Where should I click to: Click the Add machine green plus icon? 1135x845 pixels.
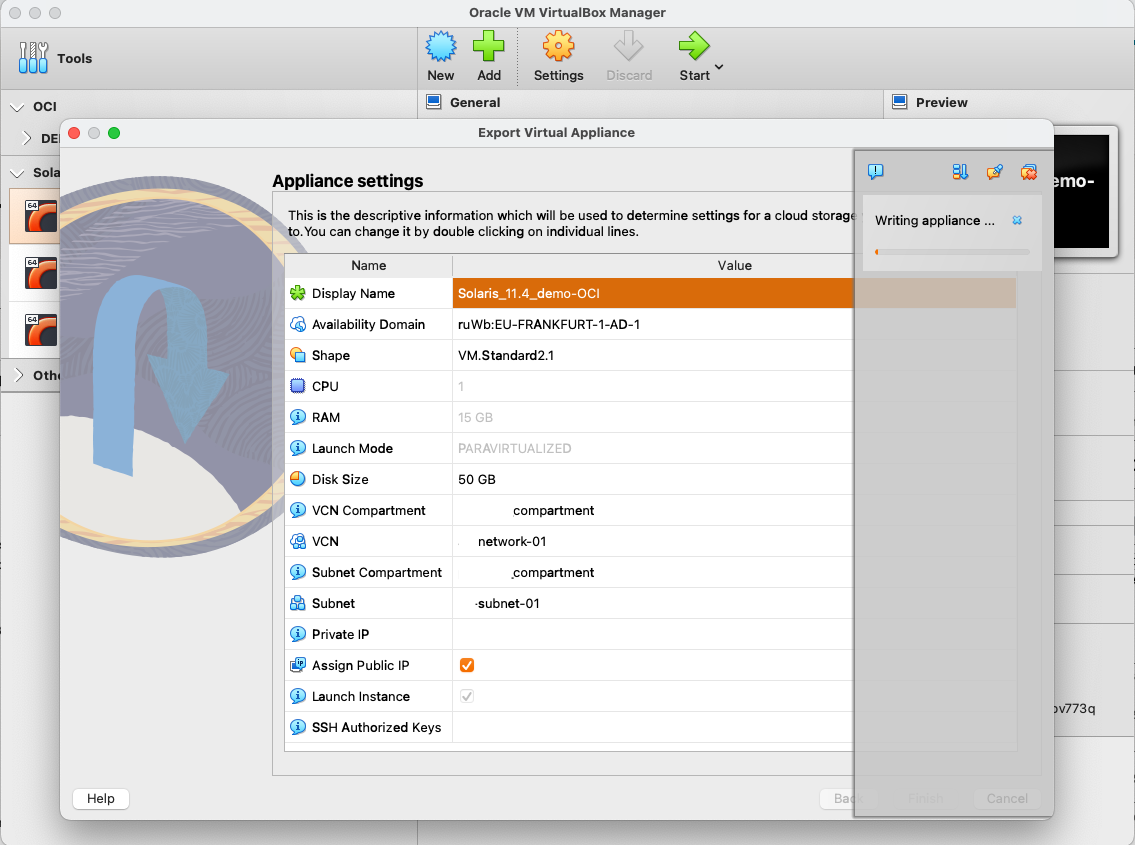coord(489,46)
